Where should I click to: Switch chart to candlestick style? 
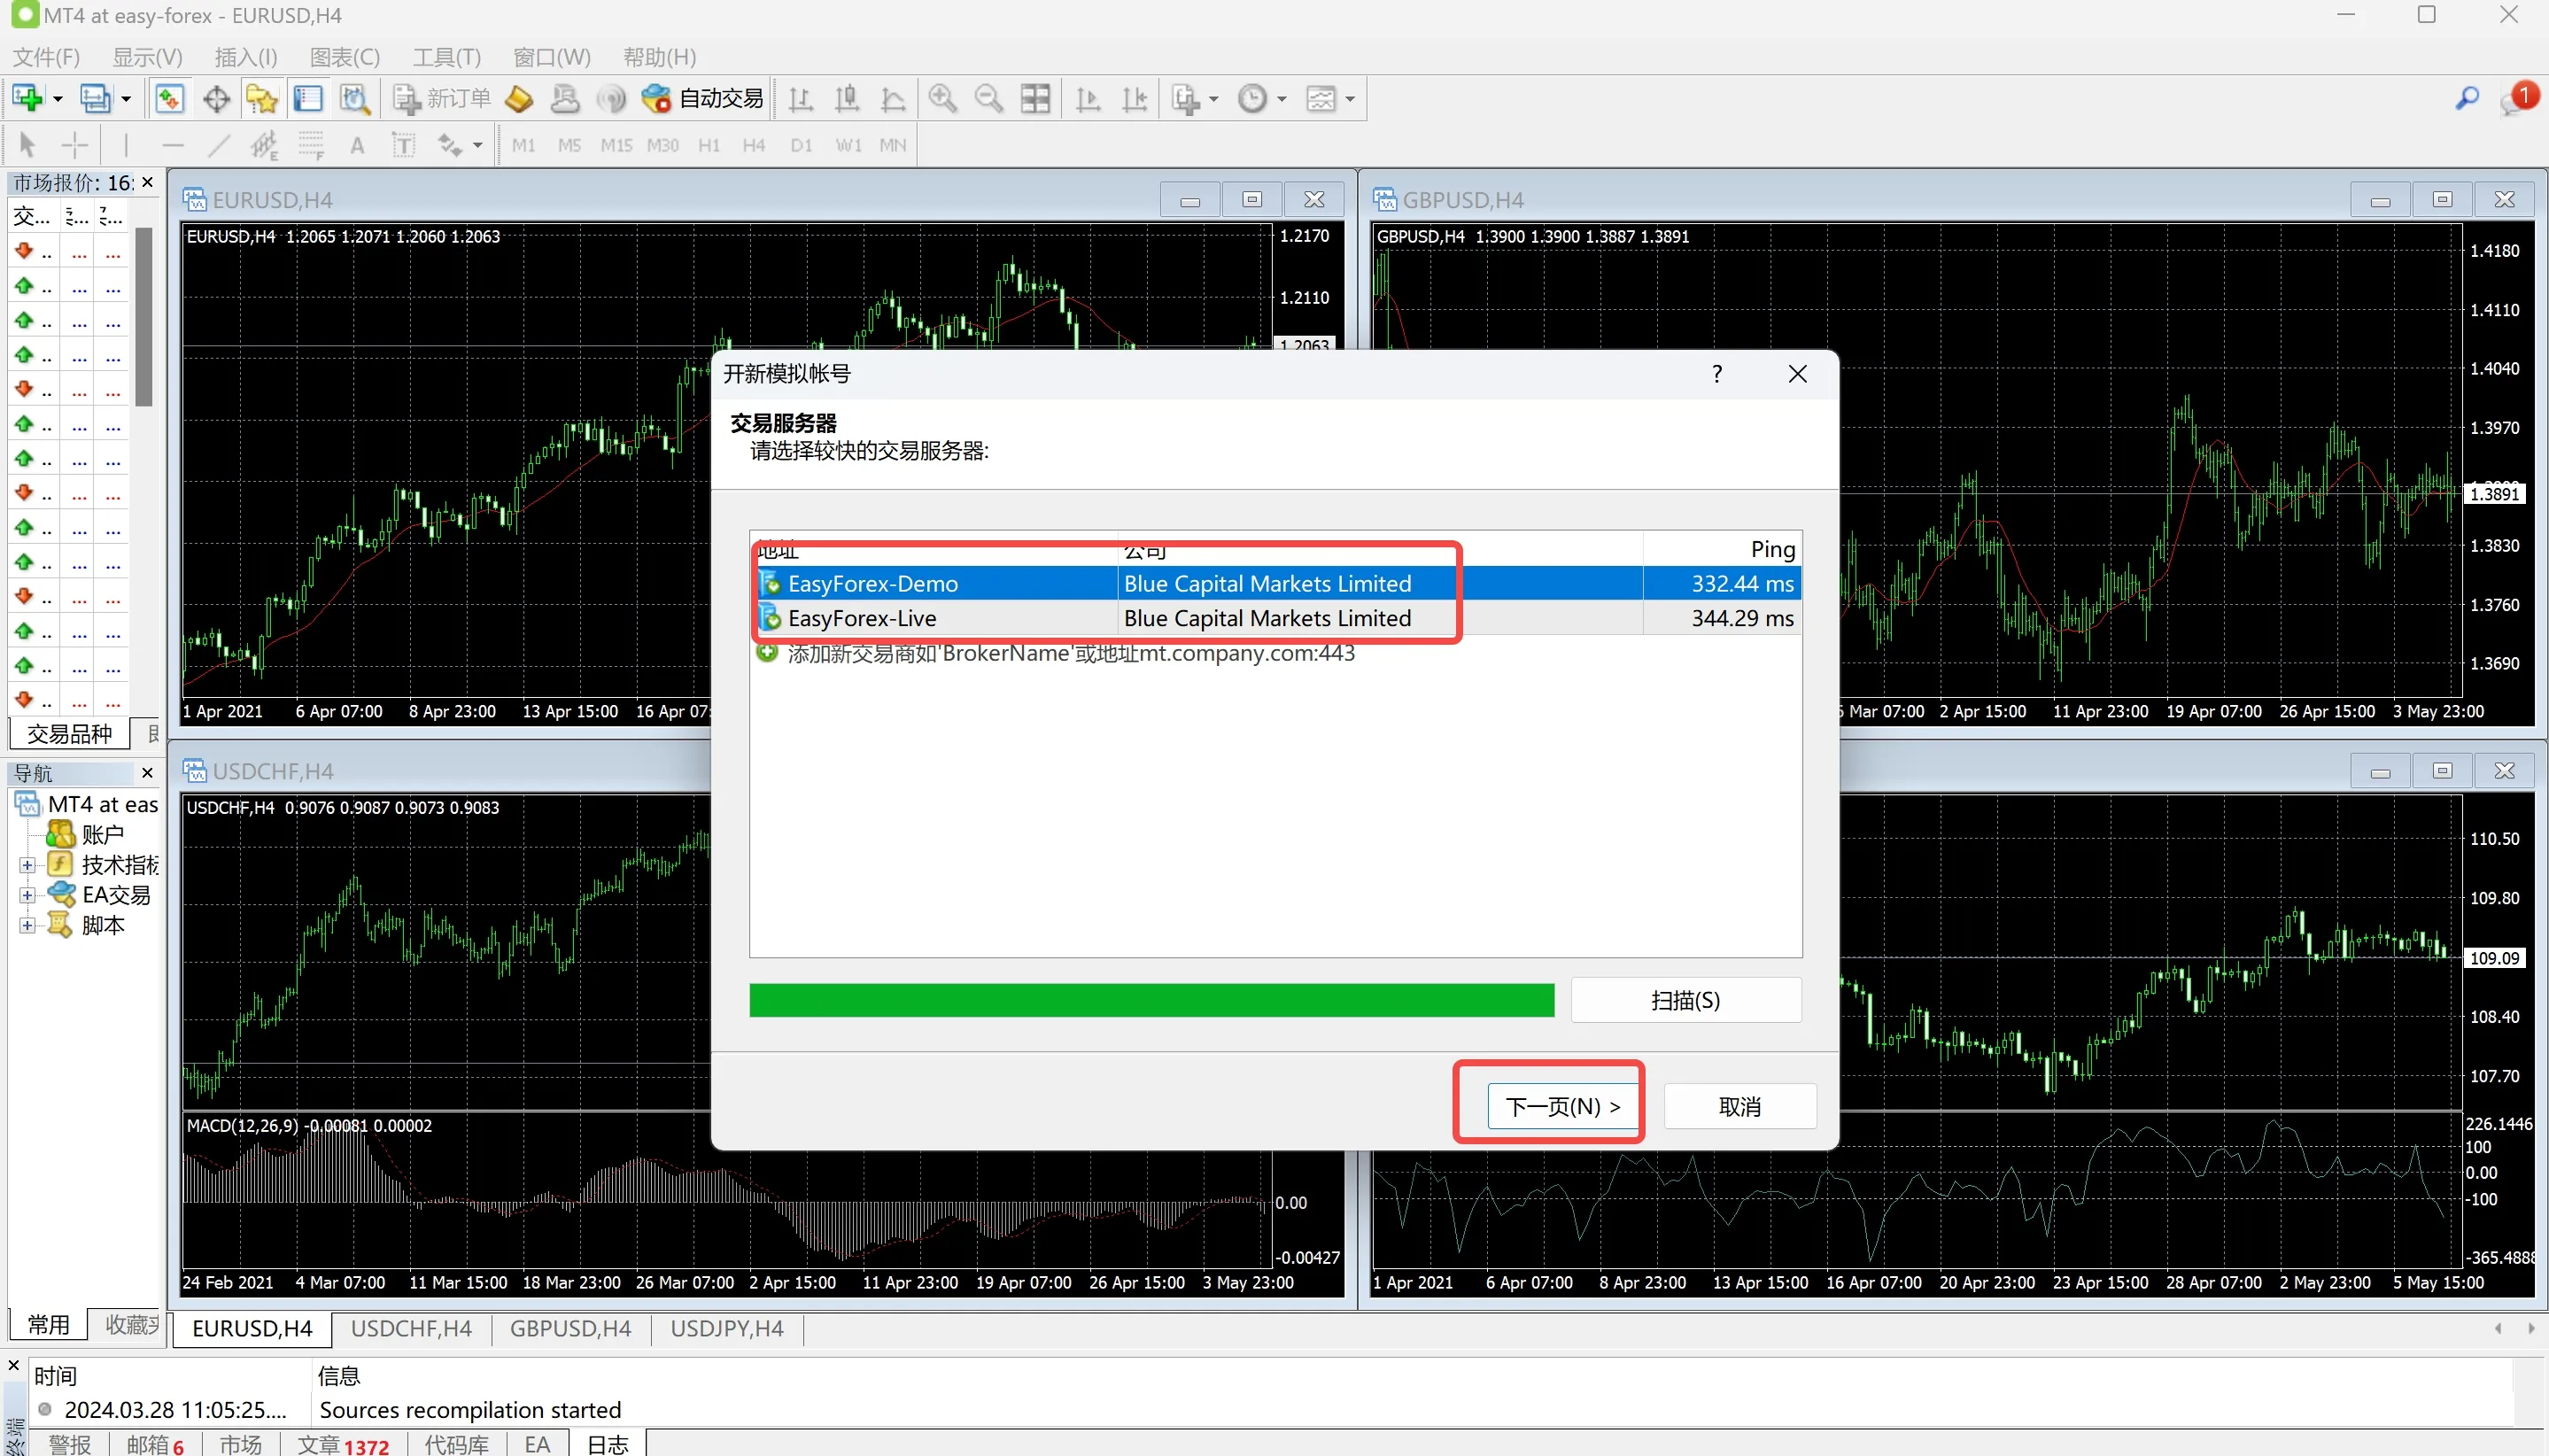pyautogui.click(x=847, y=98)
